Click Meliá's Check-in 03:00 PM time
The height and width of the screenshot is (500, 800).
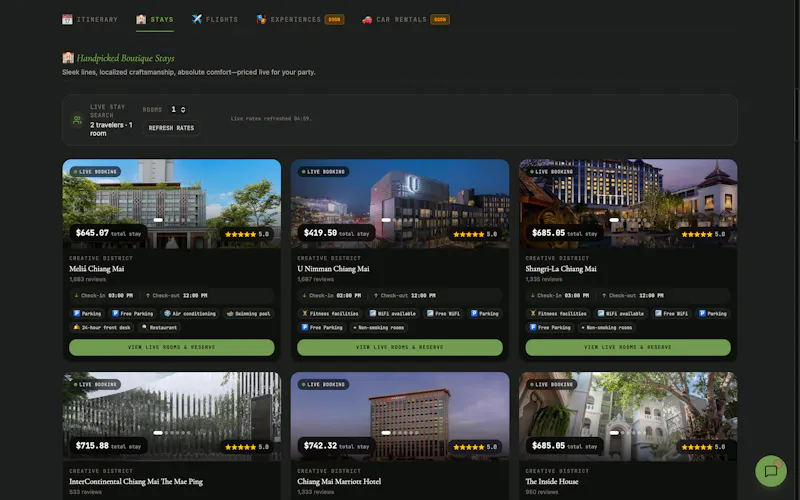coord(104,295)
